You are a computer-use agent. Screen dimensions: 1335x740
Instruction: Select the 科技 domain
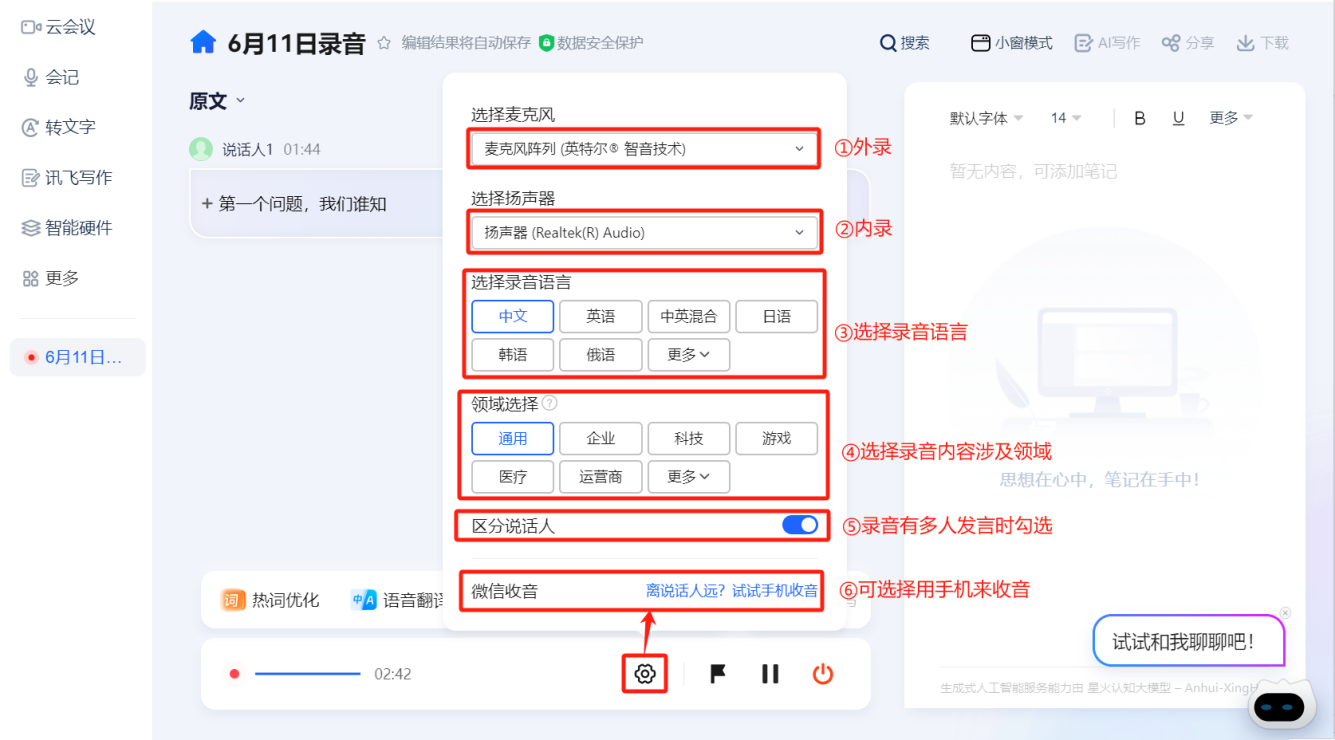(689, 438)
